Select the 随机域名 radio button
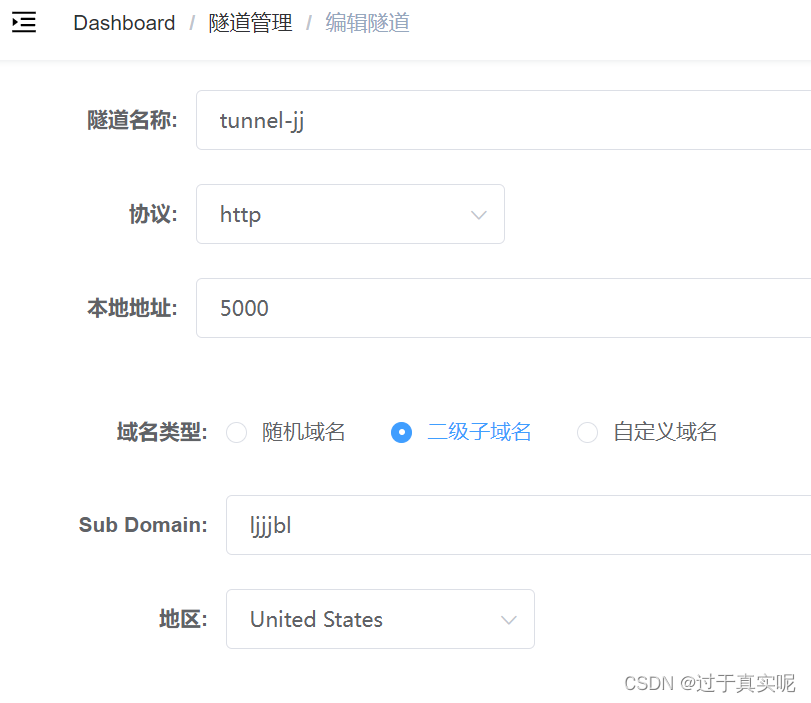 tap(236, 432)
